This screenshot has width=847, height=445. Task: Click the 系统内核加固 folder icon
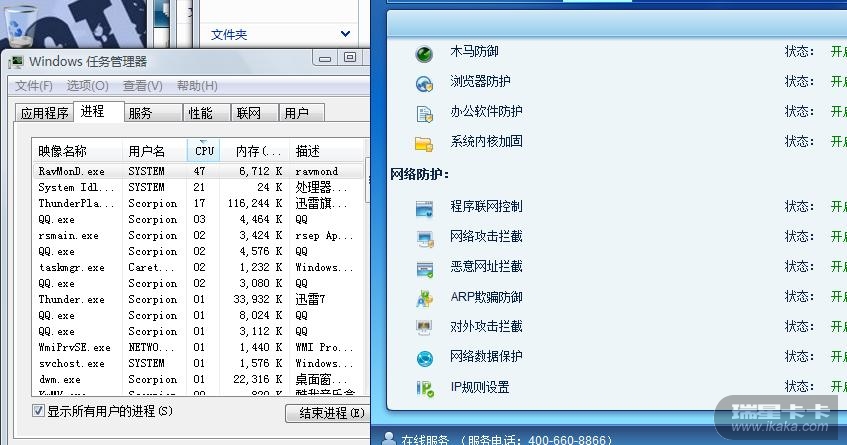point(424,144)
